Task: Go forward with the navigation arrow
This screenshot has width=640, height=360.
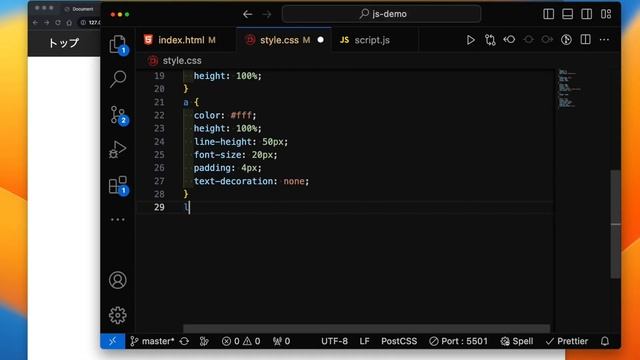Action: point(267,14)
